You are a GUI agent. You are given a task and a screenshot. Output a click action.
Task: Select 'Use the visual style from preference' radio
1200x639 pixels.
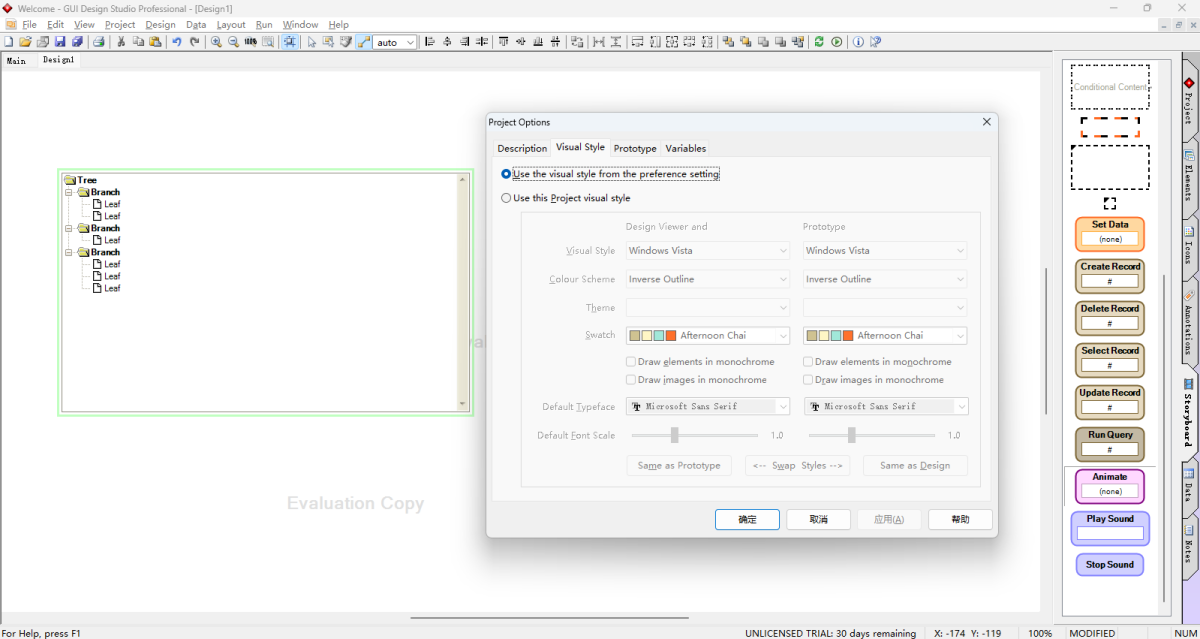pyautogui.click(x=506, y=174)
